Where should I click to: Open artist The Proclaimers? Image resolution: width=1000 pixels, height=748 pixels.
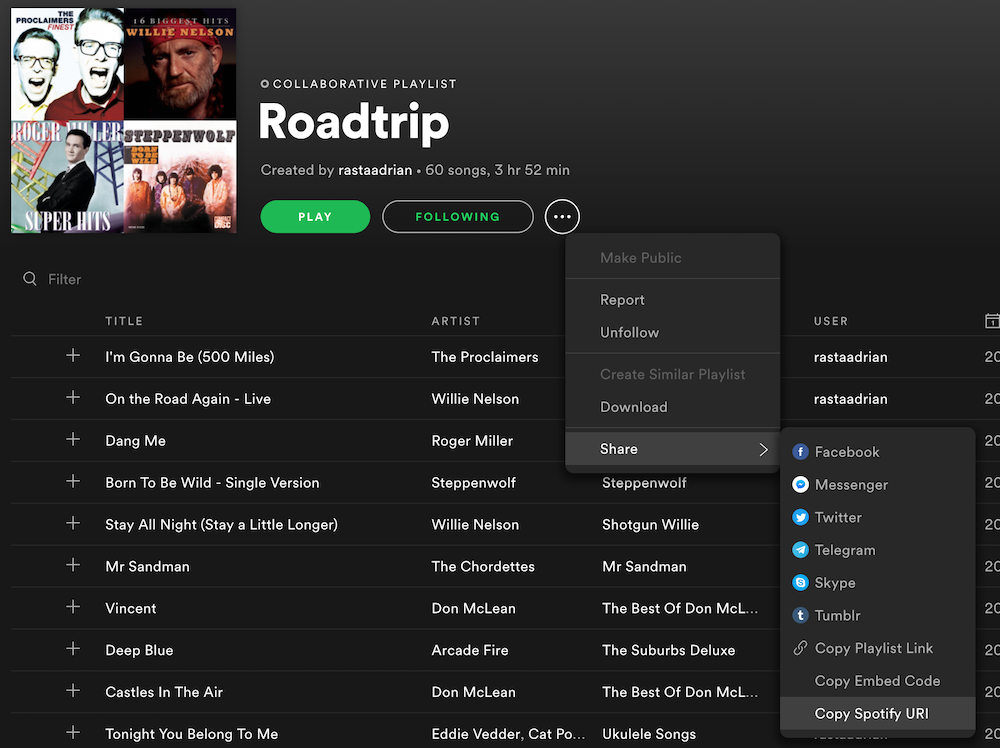pos(485,357)
